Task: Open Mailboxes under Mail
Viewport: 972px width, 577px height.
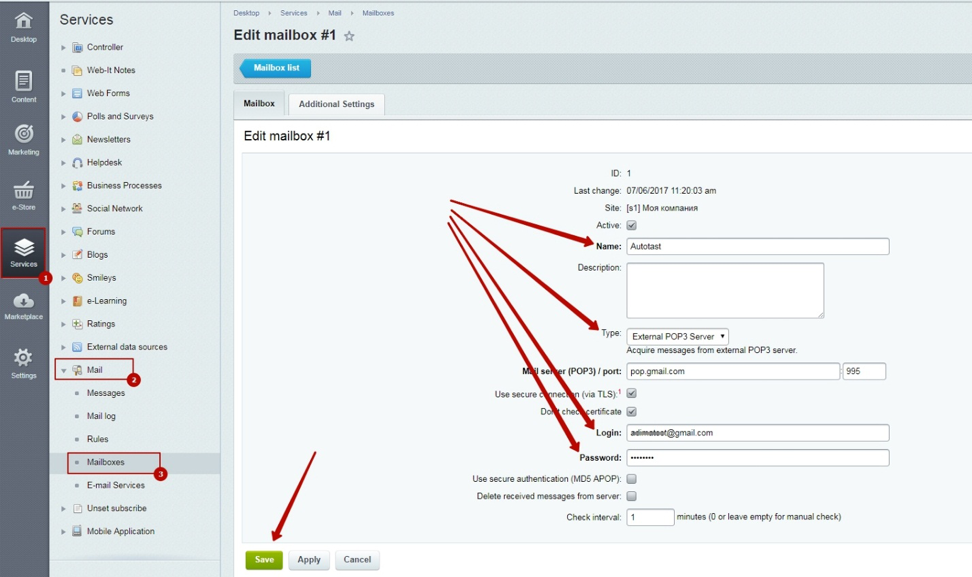Action: [x=105, y=462]
